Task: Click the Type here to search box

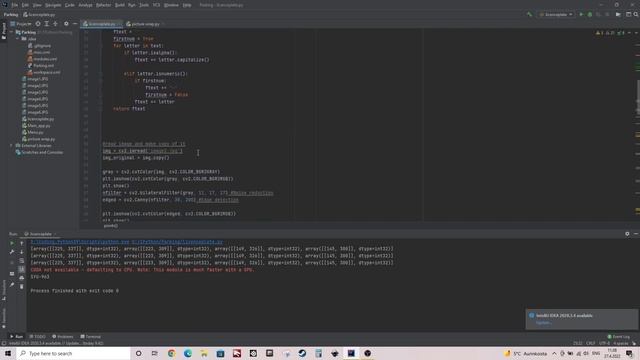Action: coord(73,353)
